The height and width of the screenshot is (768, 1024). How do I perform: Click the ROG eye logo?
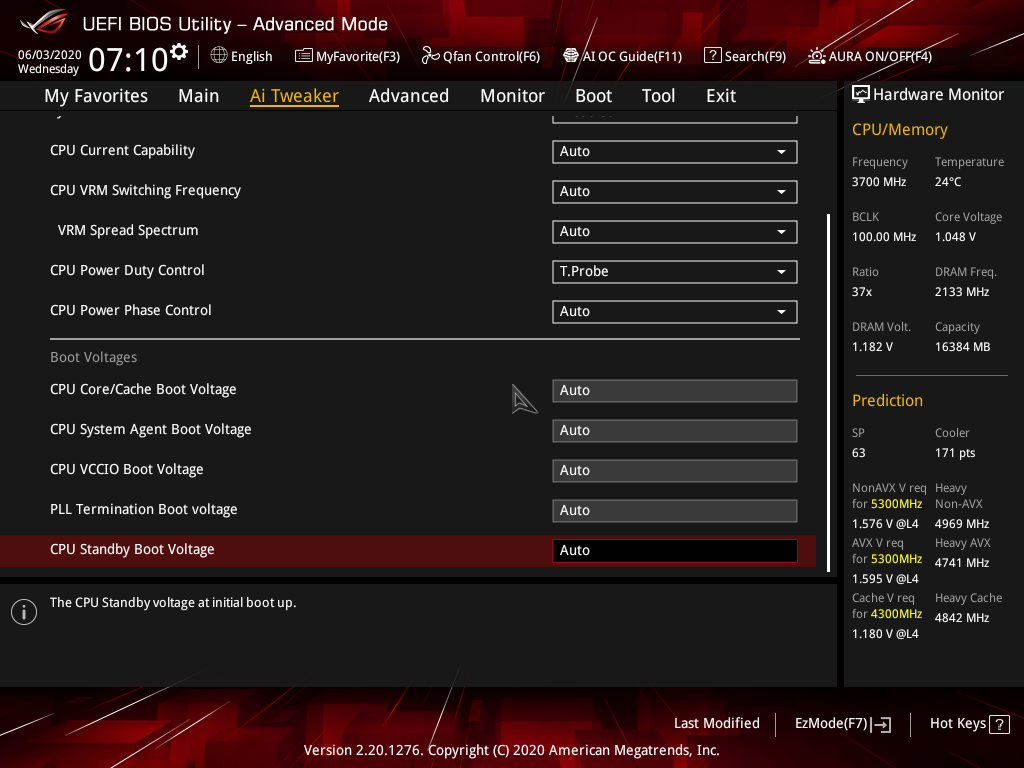tap(40, 22)
